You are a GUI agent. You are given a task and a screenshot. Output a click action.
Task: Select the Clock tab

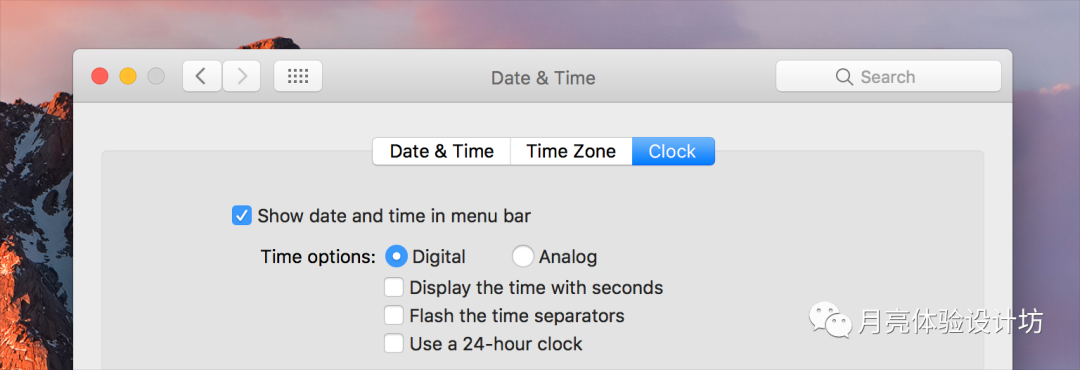(x=673, y=152)
